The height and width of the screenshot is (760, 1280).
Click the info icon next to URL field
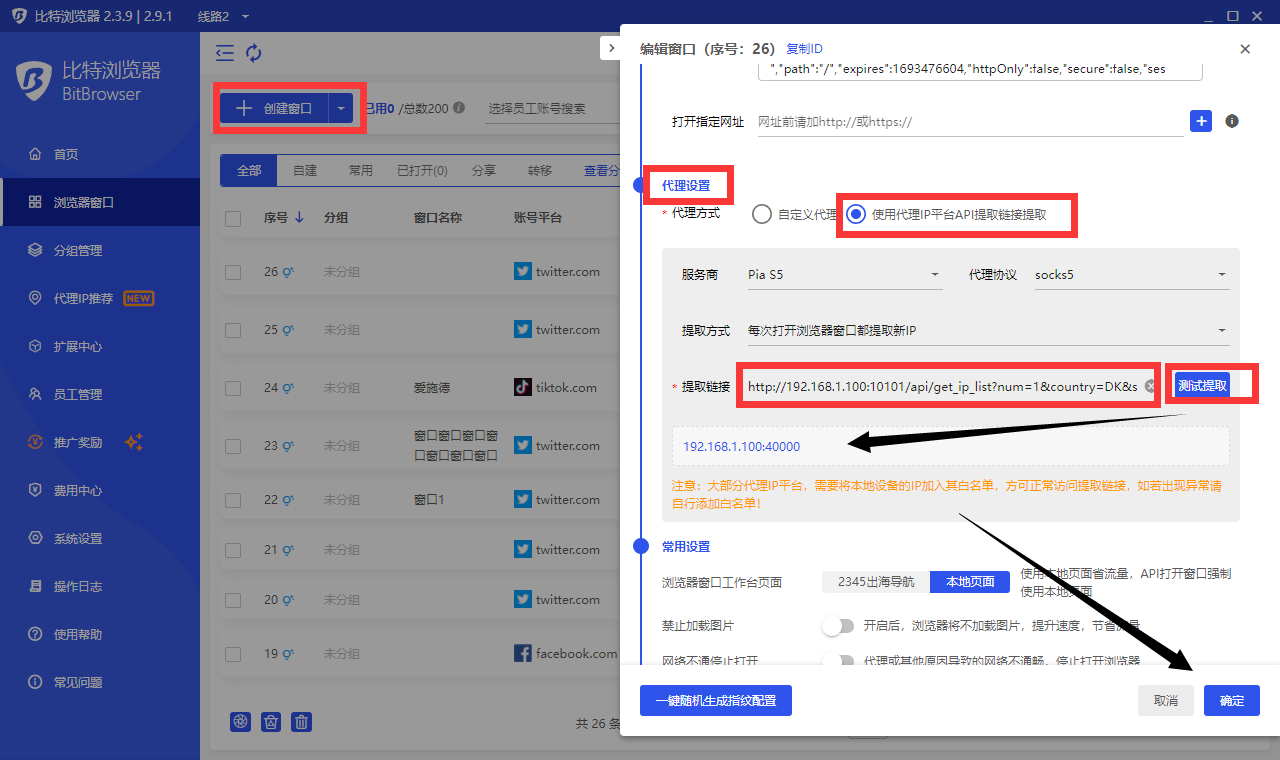point(1232,121)
